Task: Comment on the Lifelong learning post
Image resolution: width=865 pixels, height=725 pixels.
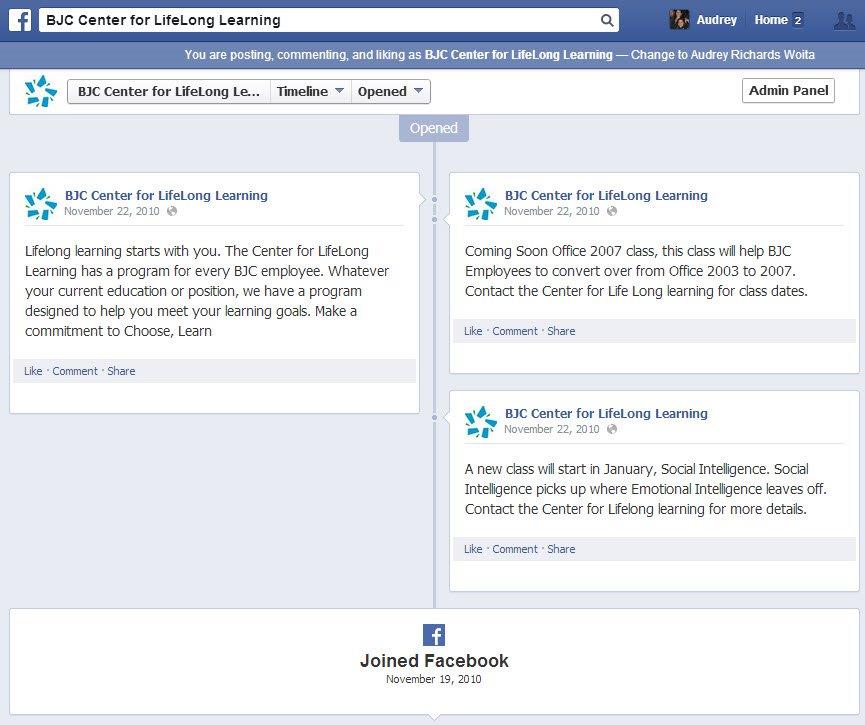Action: pos(74,371)
